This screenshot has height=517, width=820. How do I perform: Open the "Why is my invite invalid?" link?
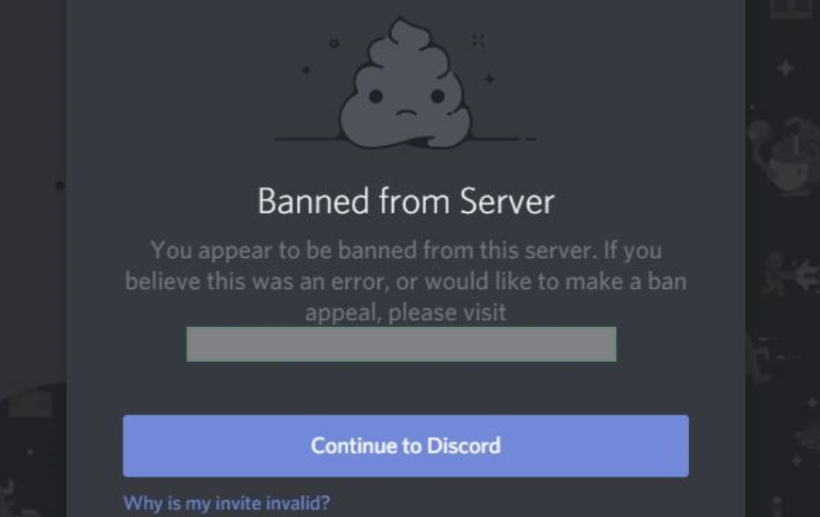226,503
